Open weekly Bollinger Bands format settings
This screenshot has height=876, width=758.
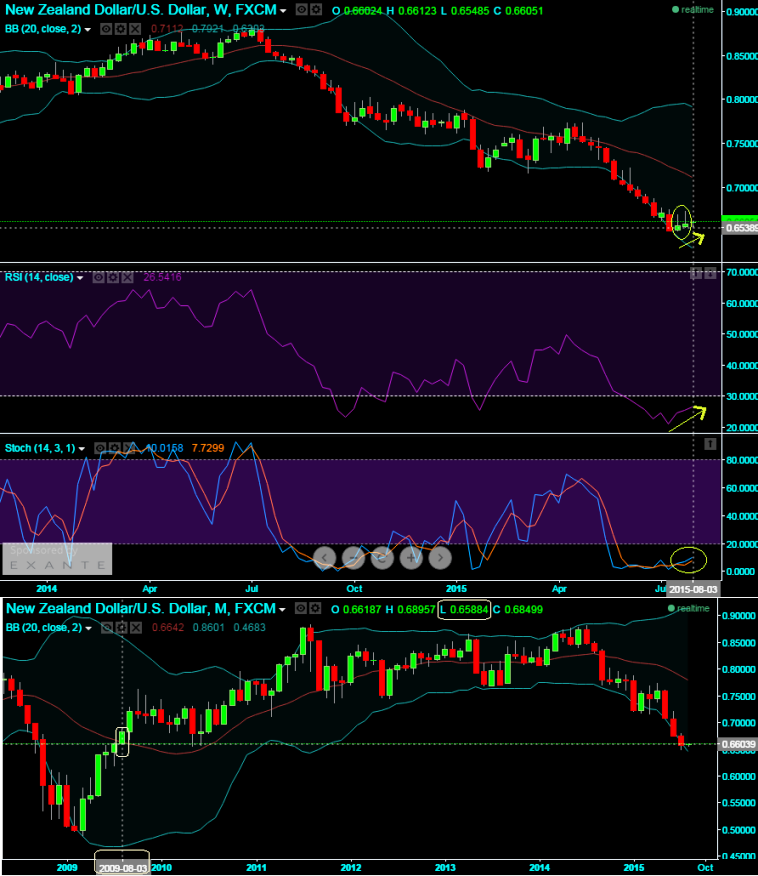click(x=120, y=29)
